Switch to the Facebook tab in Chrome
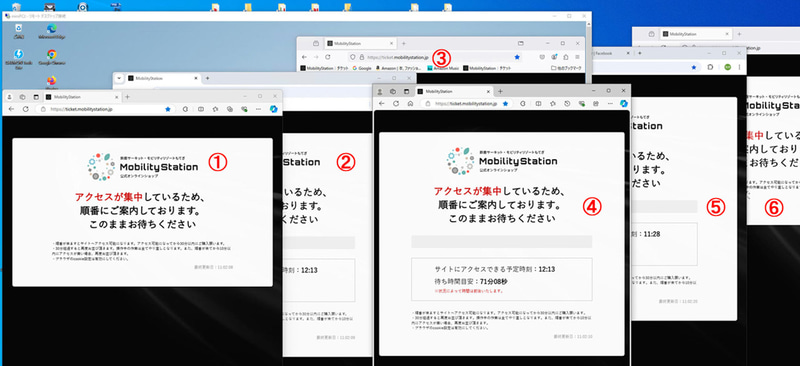The width and height of the screenshot is (800, 366). [x=611, y=53]
